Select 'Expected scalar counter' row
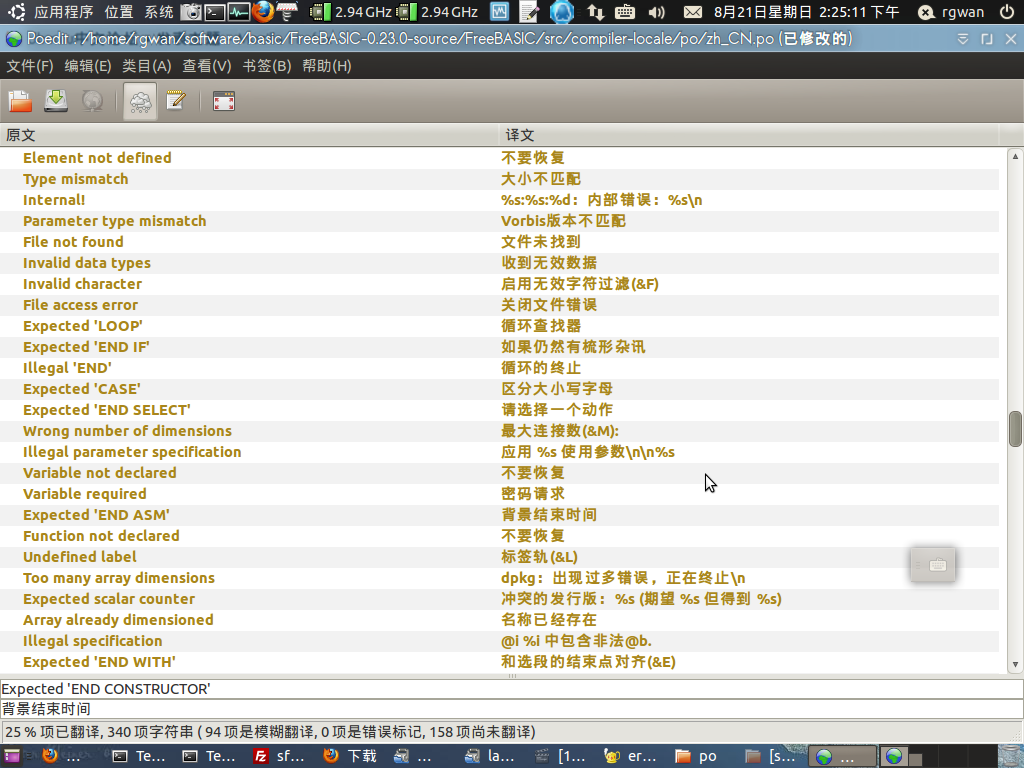The width and height of the screenshot is (1024, 768). (499, 599)
